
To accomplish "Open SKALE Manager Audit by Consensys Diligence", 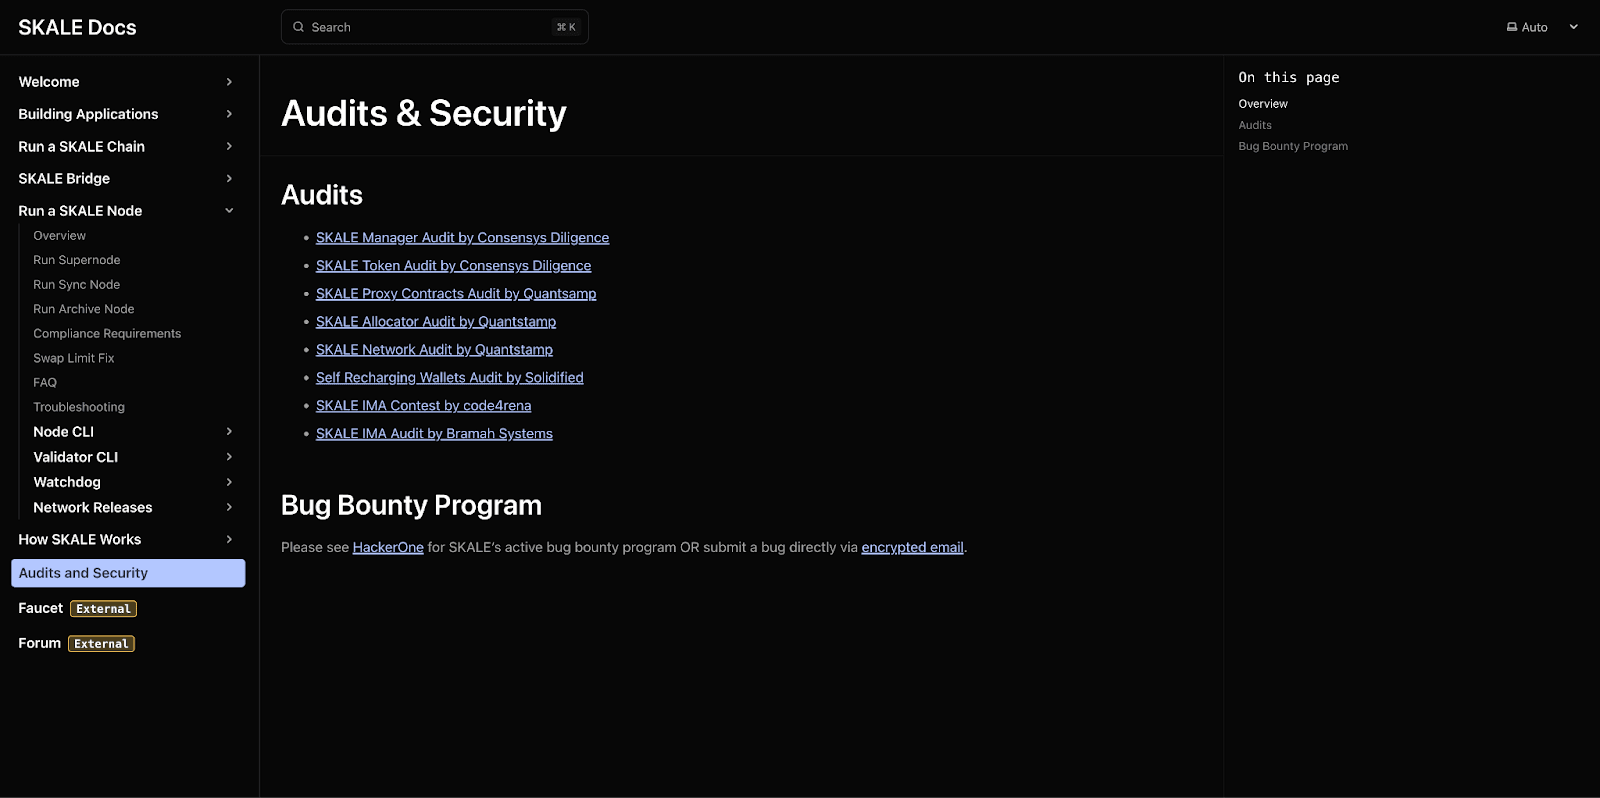I will click(x=462, y=238).
